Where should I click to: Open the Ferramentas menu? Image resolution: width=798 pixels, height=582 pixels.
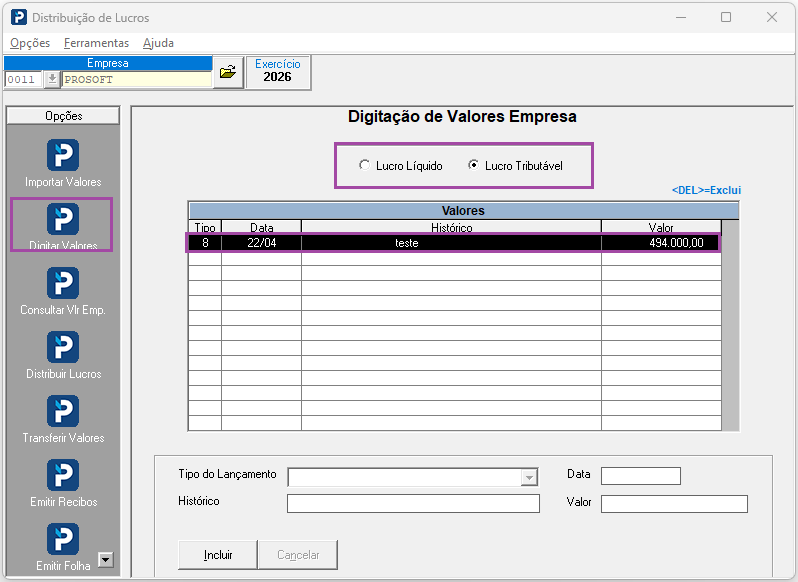coord(97,43)
